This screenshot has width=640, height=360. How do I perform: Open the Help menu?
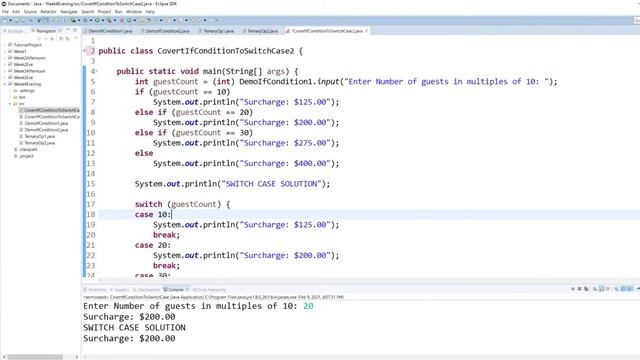150,12
